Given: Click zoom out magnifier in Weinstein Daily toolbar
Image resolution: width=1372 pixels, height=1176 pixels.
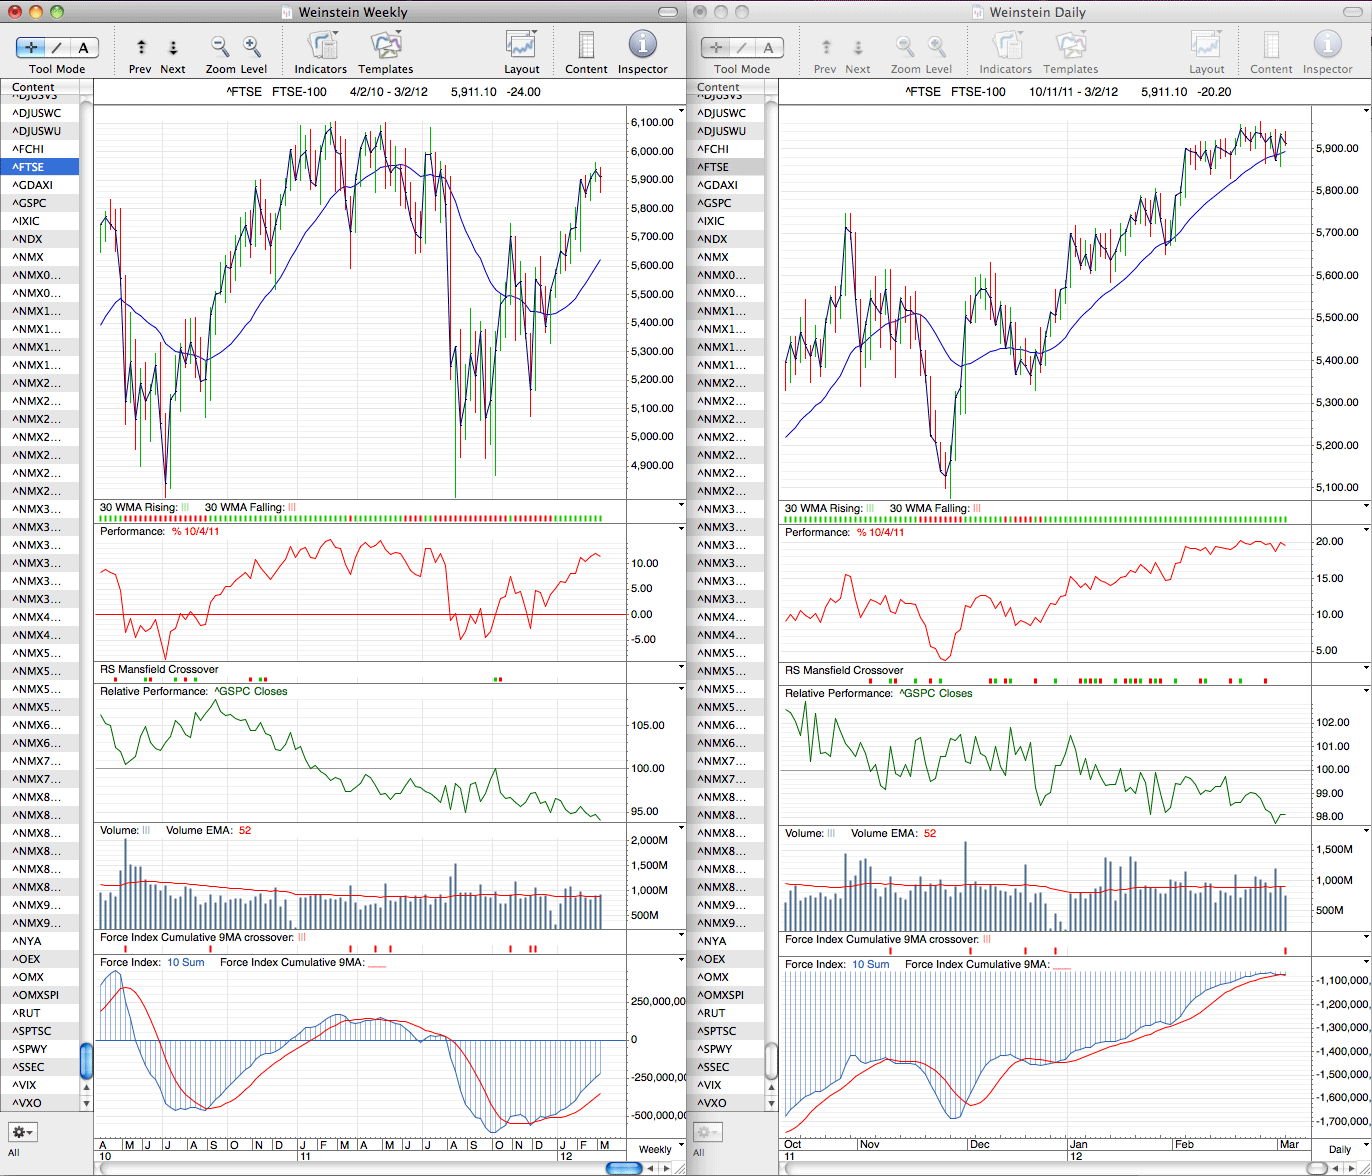Looking at the screenshot, I should pos(905,46).
